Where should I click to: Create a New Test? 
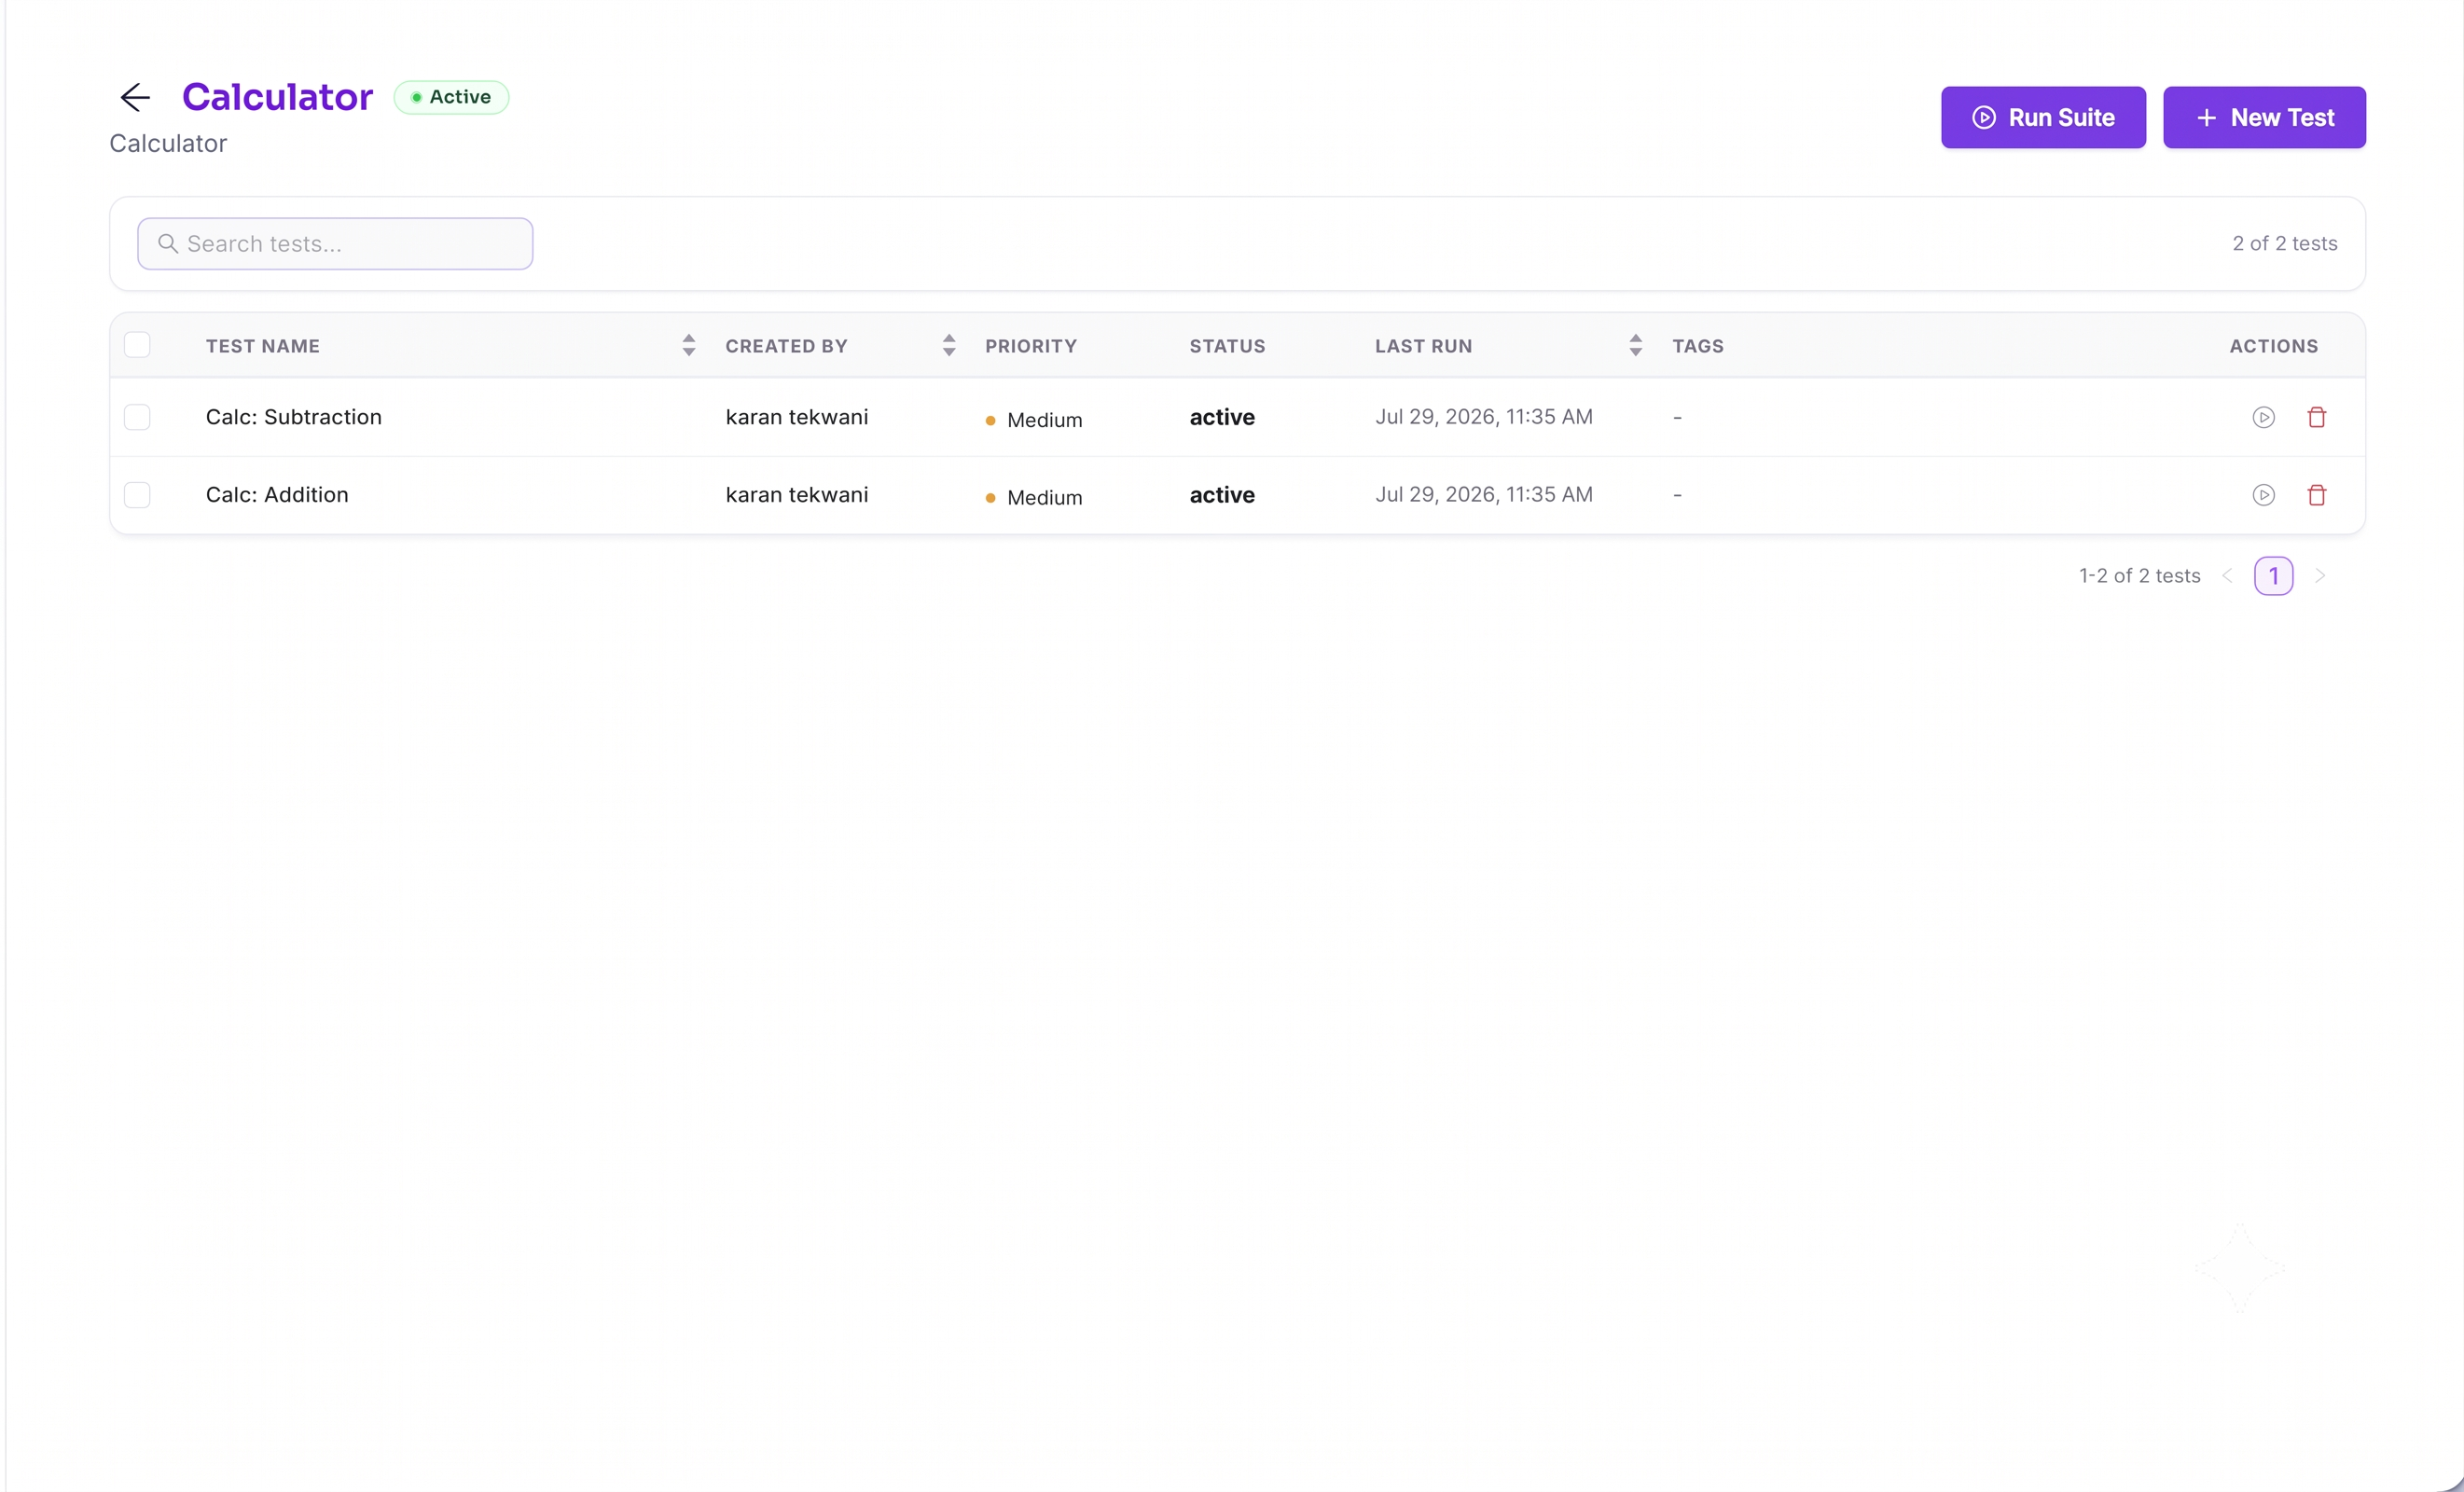[2264, 118]
